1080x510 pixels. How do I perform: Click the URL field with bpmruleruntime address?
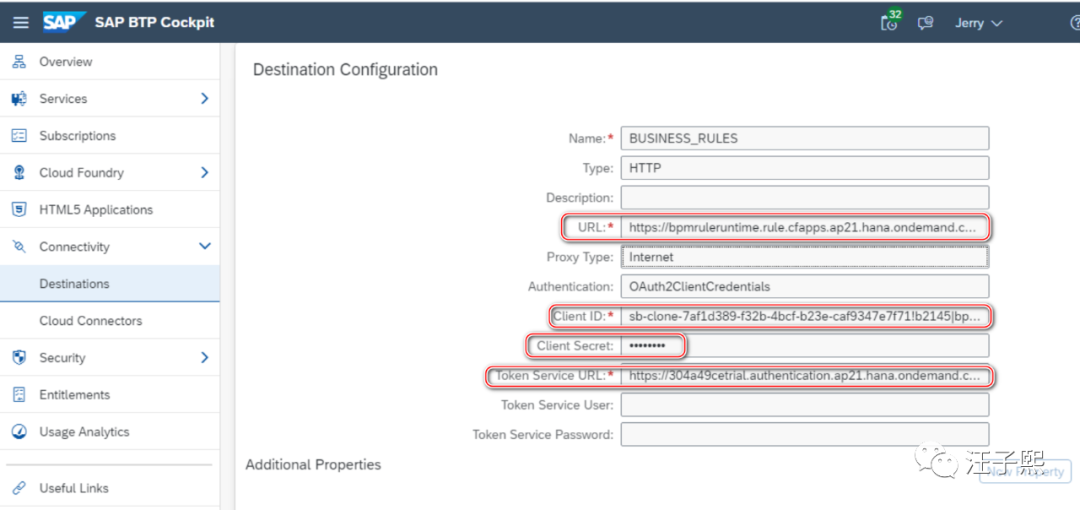pos(804,227)
